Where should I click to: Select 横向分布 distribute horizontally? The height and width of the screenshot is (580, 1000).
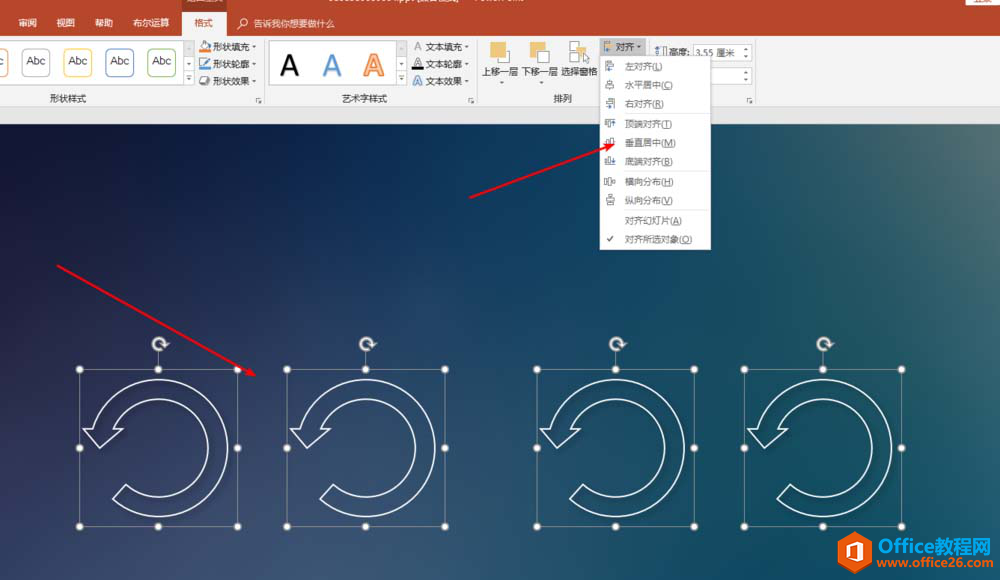(648, 182)
